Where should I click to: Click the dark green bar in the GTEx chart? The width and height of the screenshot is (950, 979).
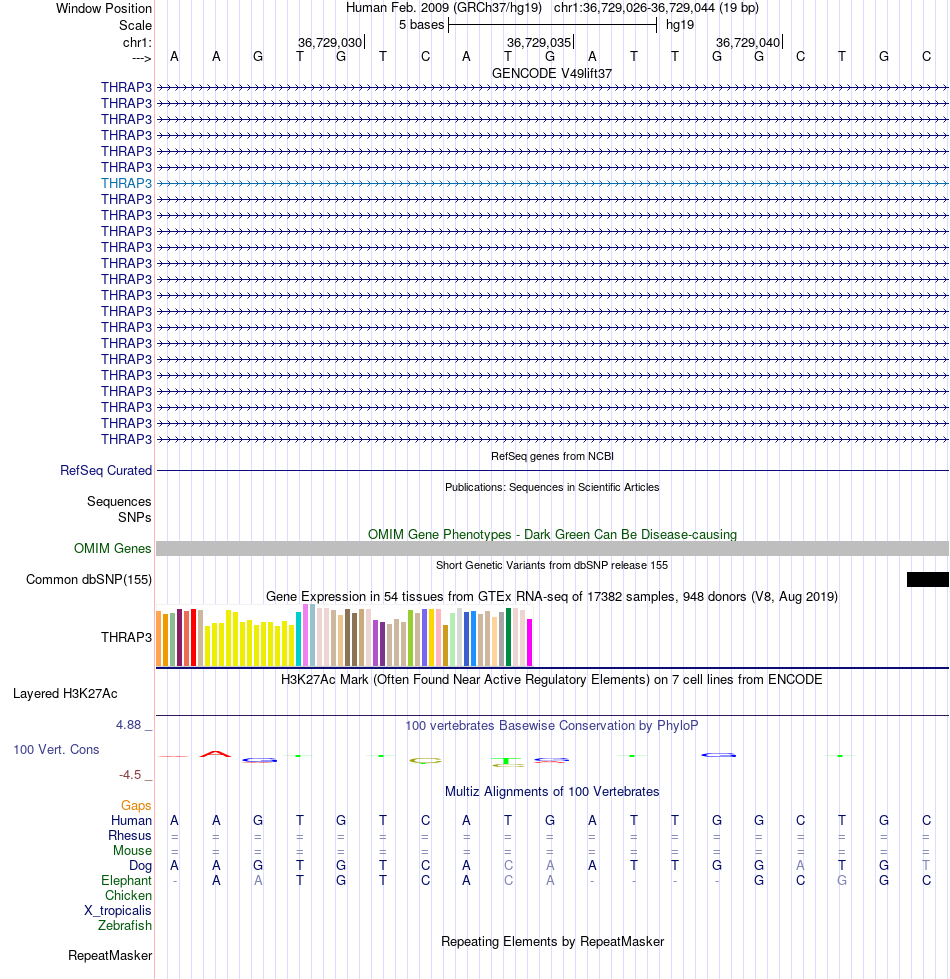[509, 637]
